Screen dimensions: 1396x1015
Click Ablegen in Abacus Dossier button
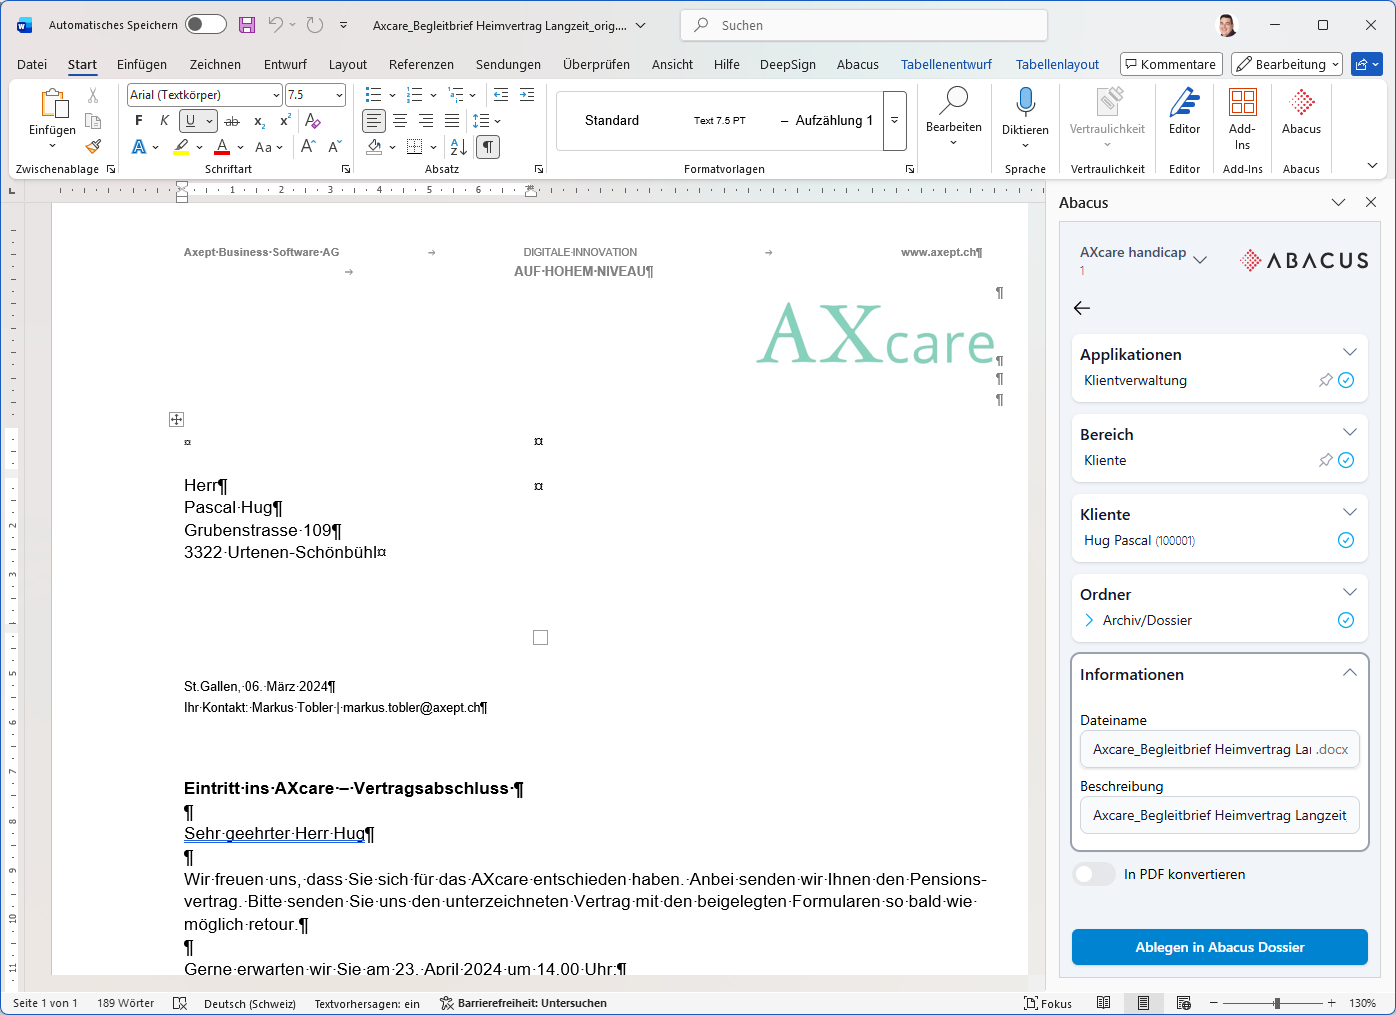pos(1220,947)
